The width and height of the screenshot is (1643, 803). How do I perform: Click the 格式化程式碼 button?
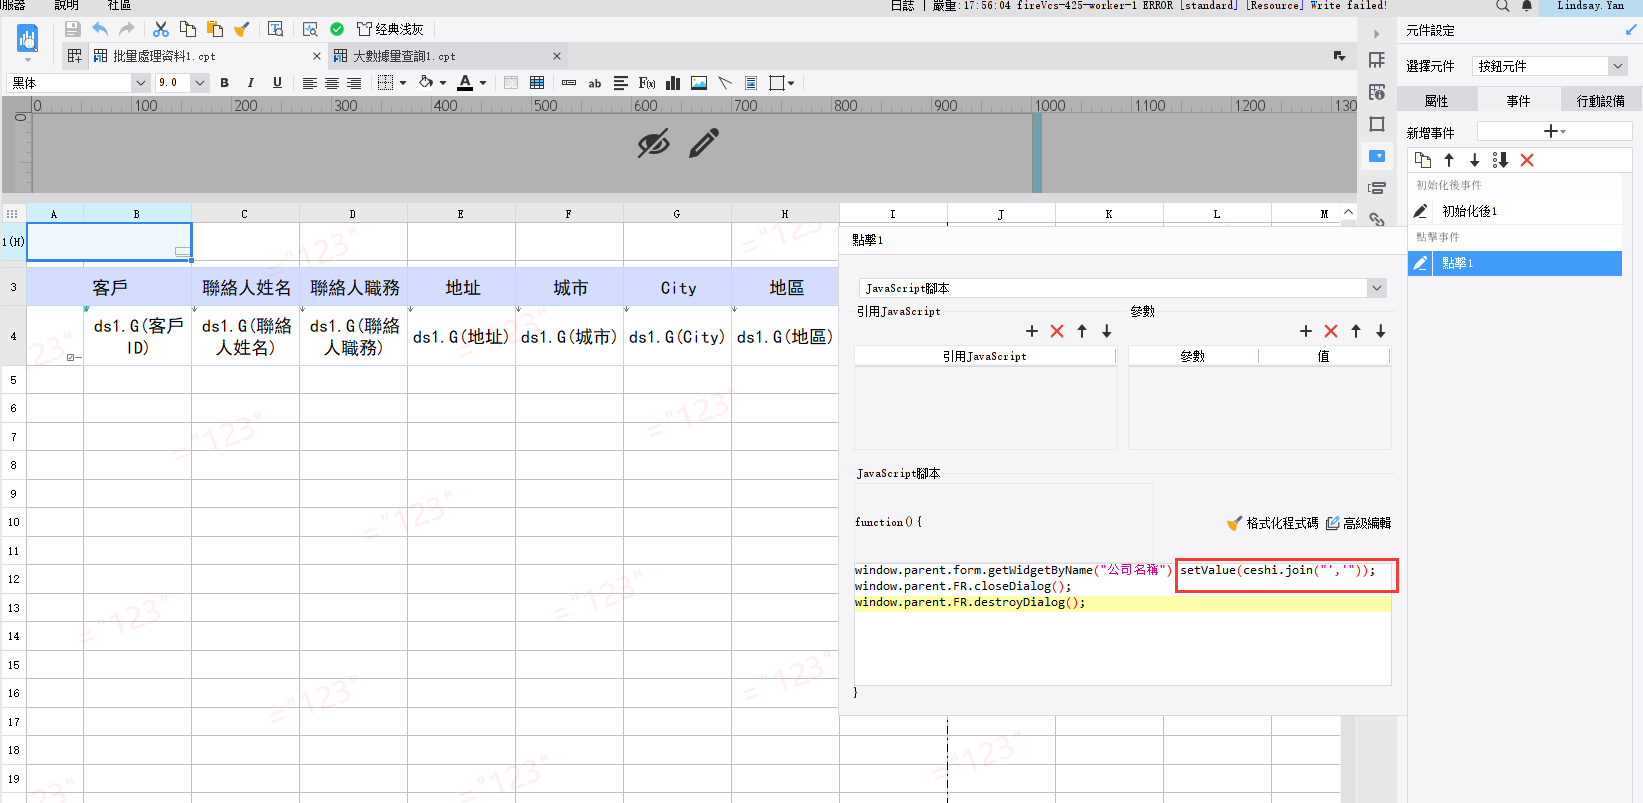point(1272,523)
